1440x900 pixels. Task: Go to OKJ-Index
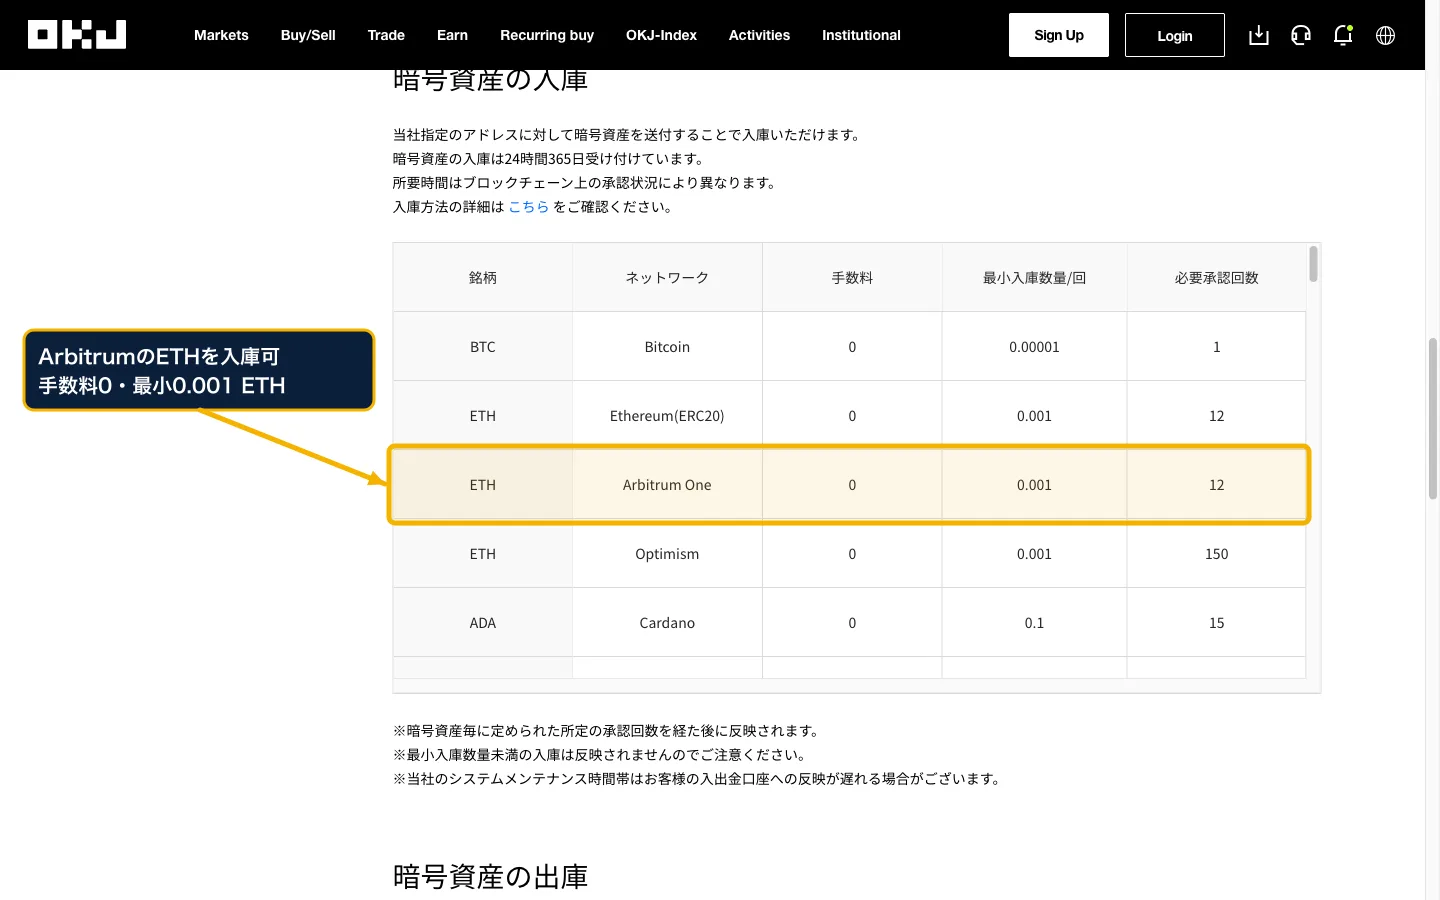coord(661,35)
